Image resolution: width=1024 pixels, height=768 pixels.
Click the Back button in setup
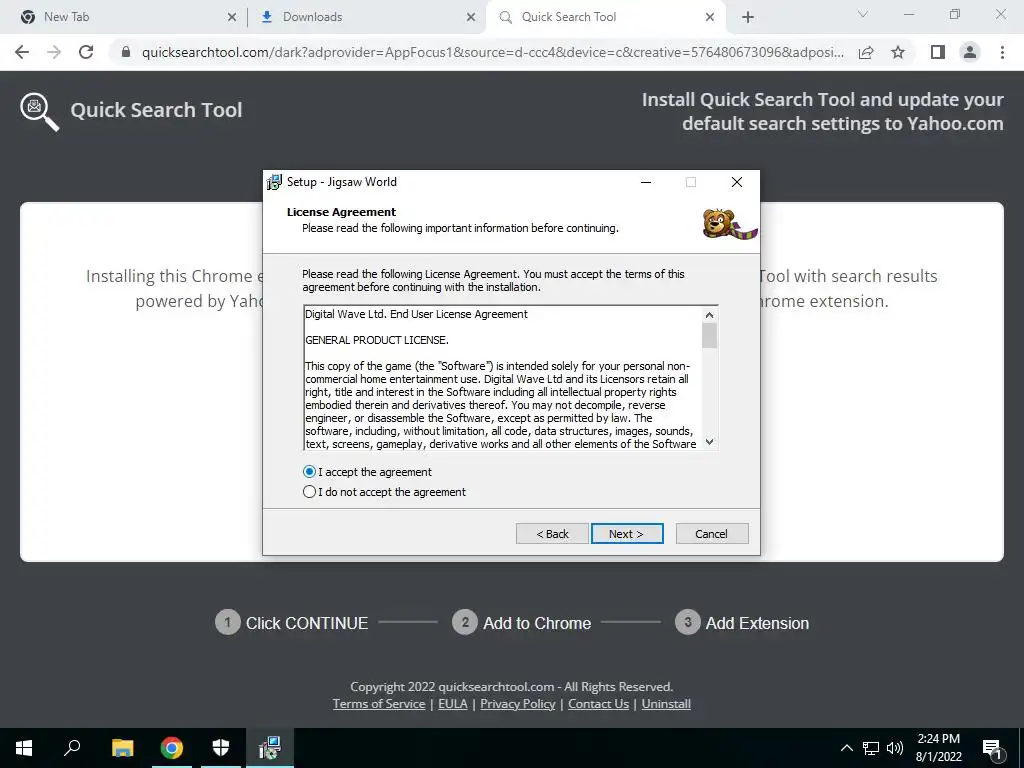(552, 534)
